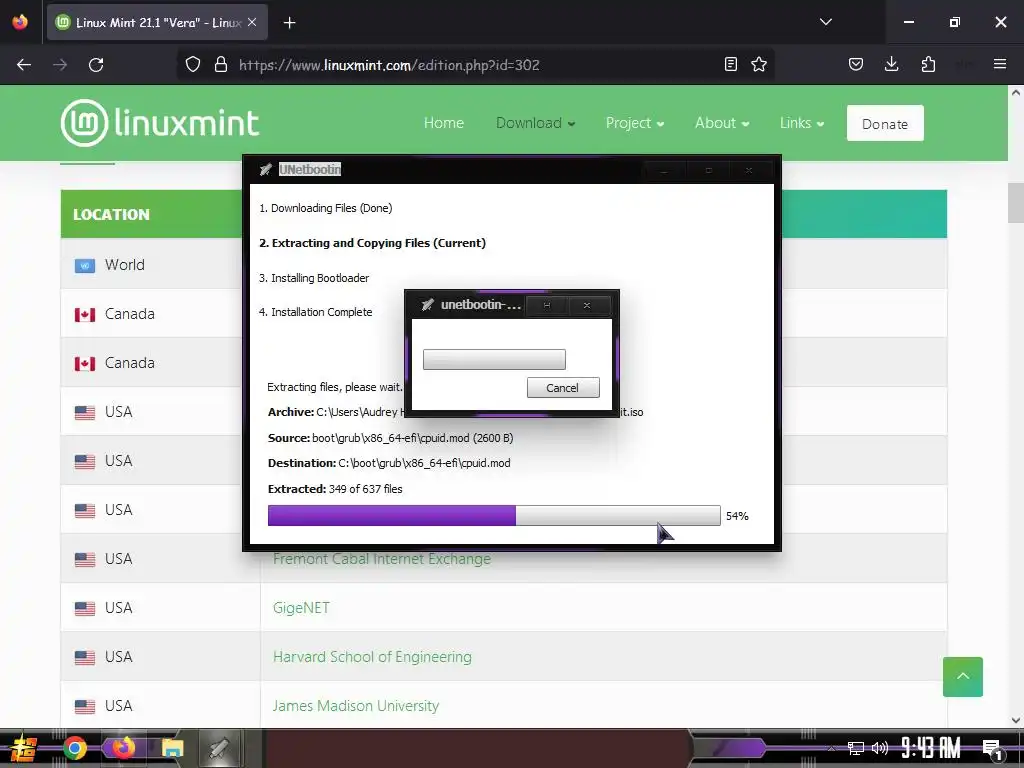Click the site padlock security icon
Image resolution: width=1024 pixels, height=768 pixels.
(x=221, y=65)
